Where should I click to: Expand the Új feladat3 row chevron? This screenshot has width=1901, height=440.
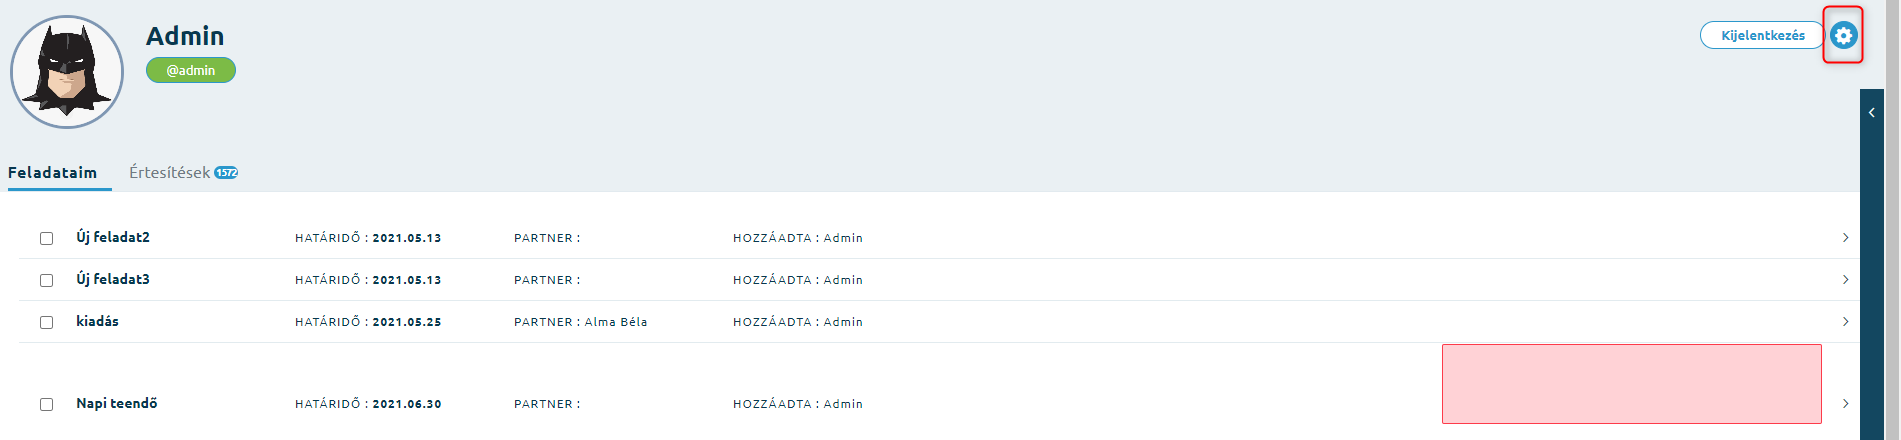coord(1845,280)
